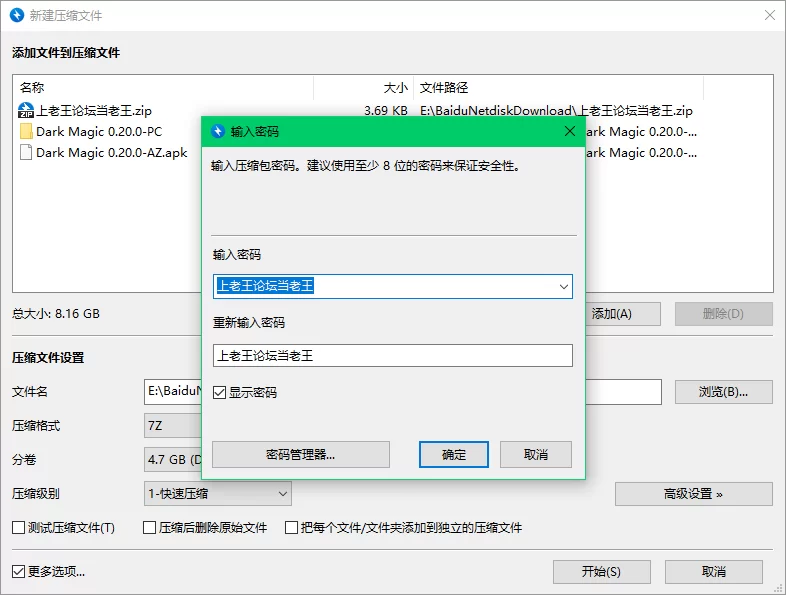Sort the list by the 大小 column header

pos(364,88)
